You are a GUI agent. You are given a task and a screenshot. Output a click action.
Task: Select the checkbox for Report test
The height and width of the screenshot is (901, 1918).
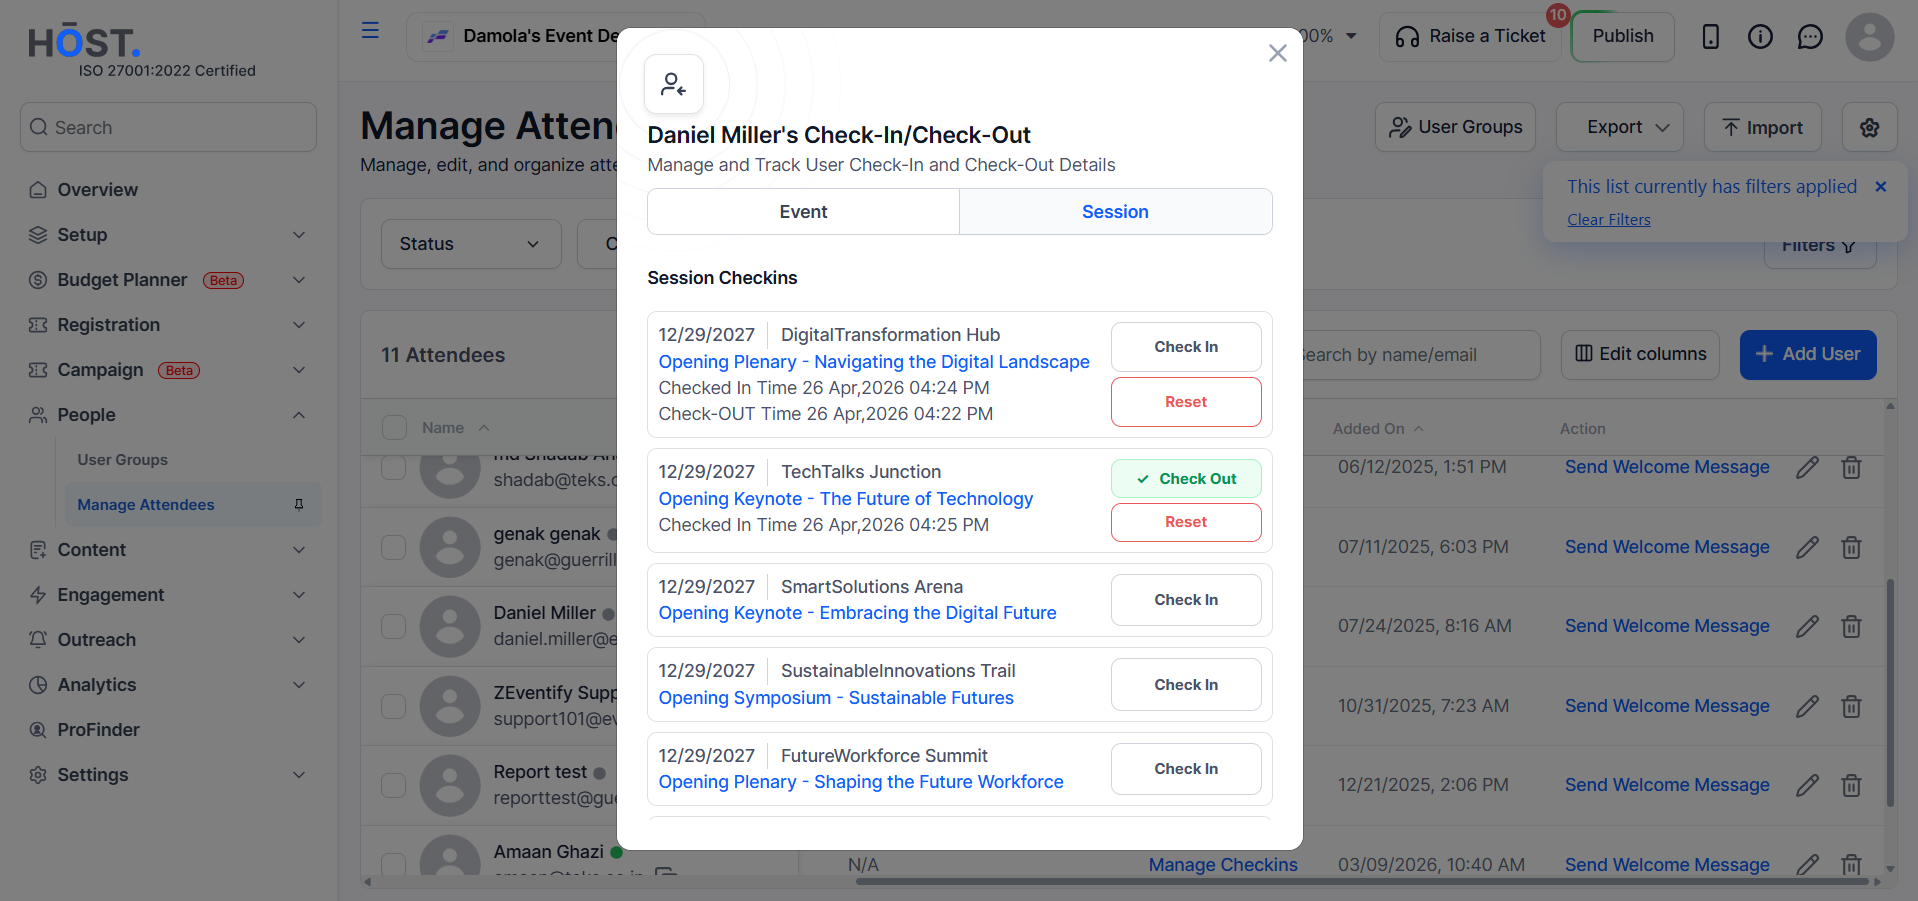pyautogui.click(x=394, y=785)
